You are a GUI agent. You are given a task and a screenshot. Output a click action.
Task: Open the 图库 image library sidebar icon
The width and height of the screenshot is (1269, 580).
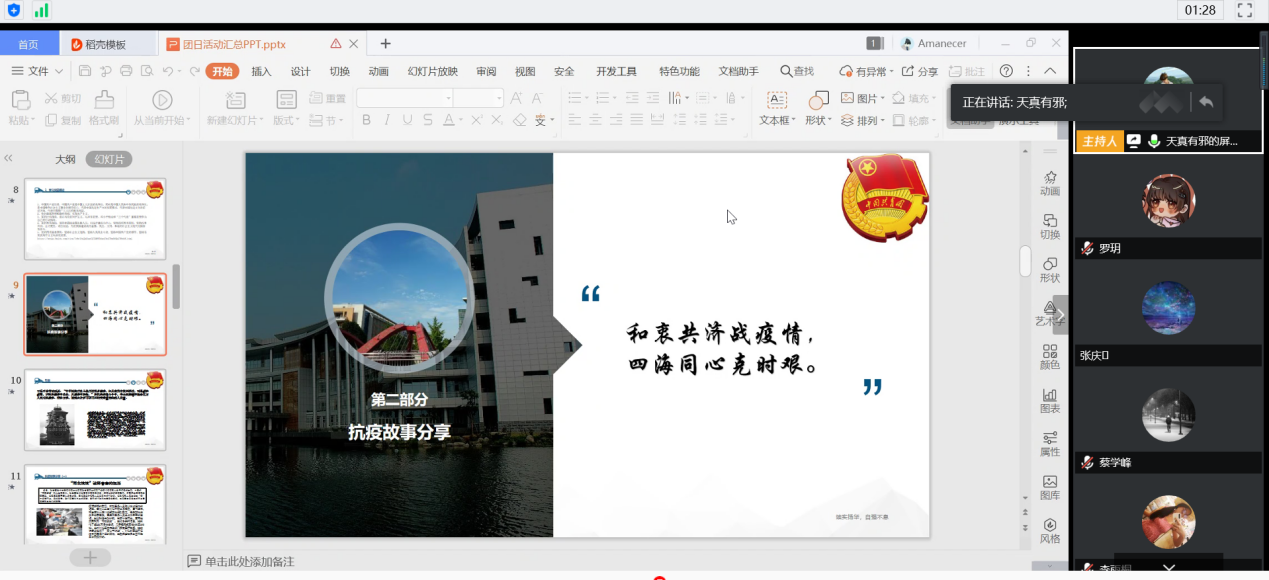1049,488
